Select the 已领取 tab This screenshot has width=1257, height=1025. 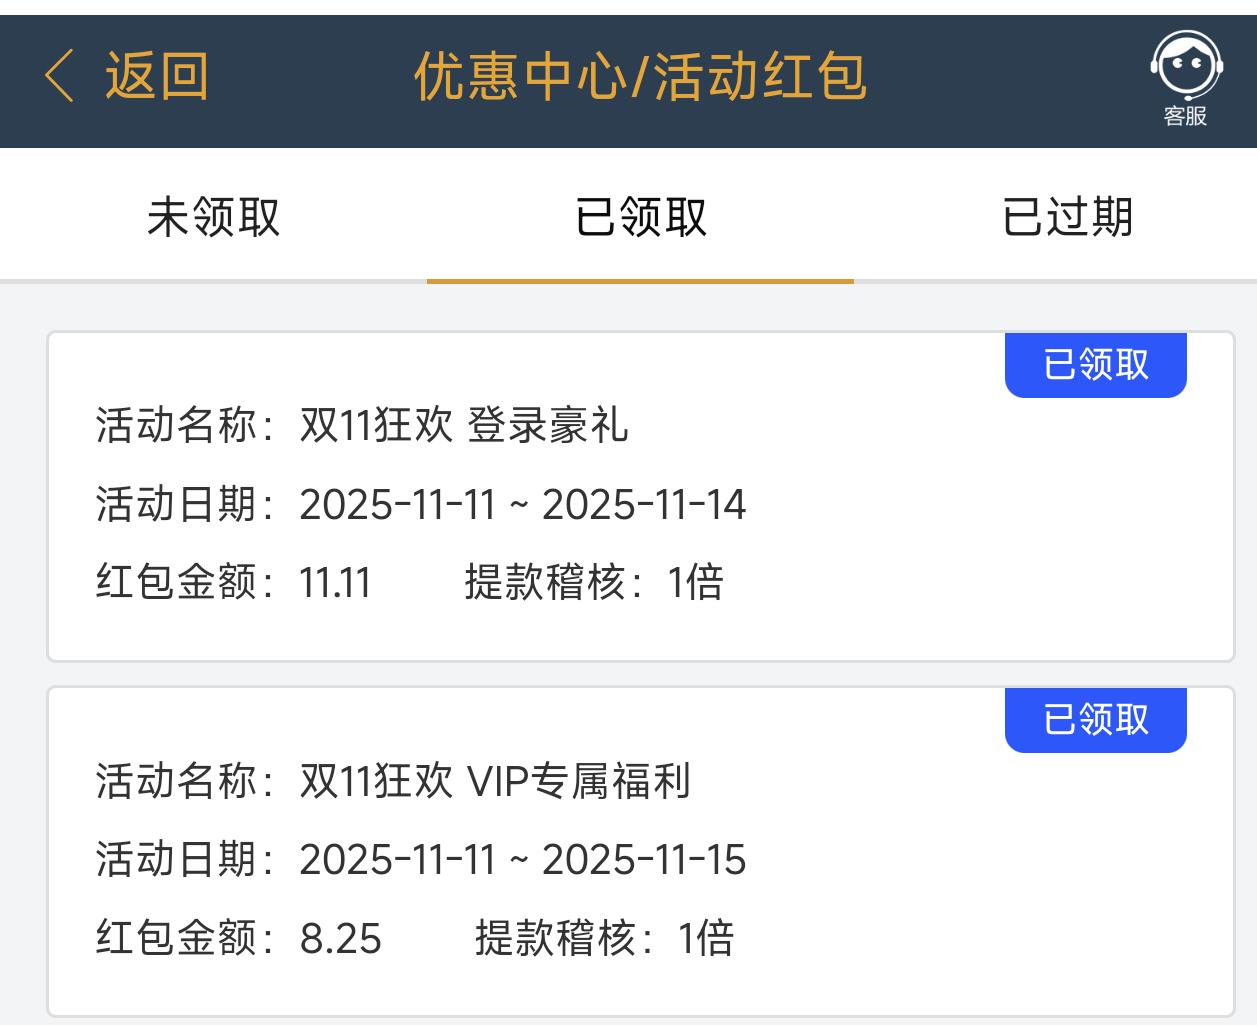(x=641, y=217)
